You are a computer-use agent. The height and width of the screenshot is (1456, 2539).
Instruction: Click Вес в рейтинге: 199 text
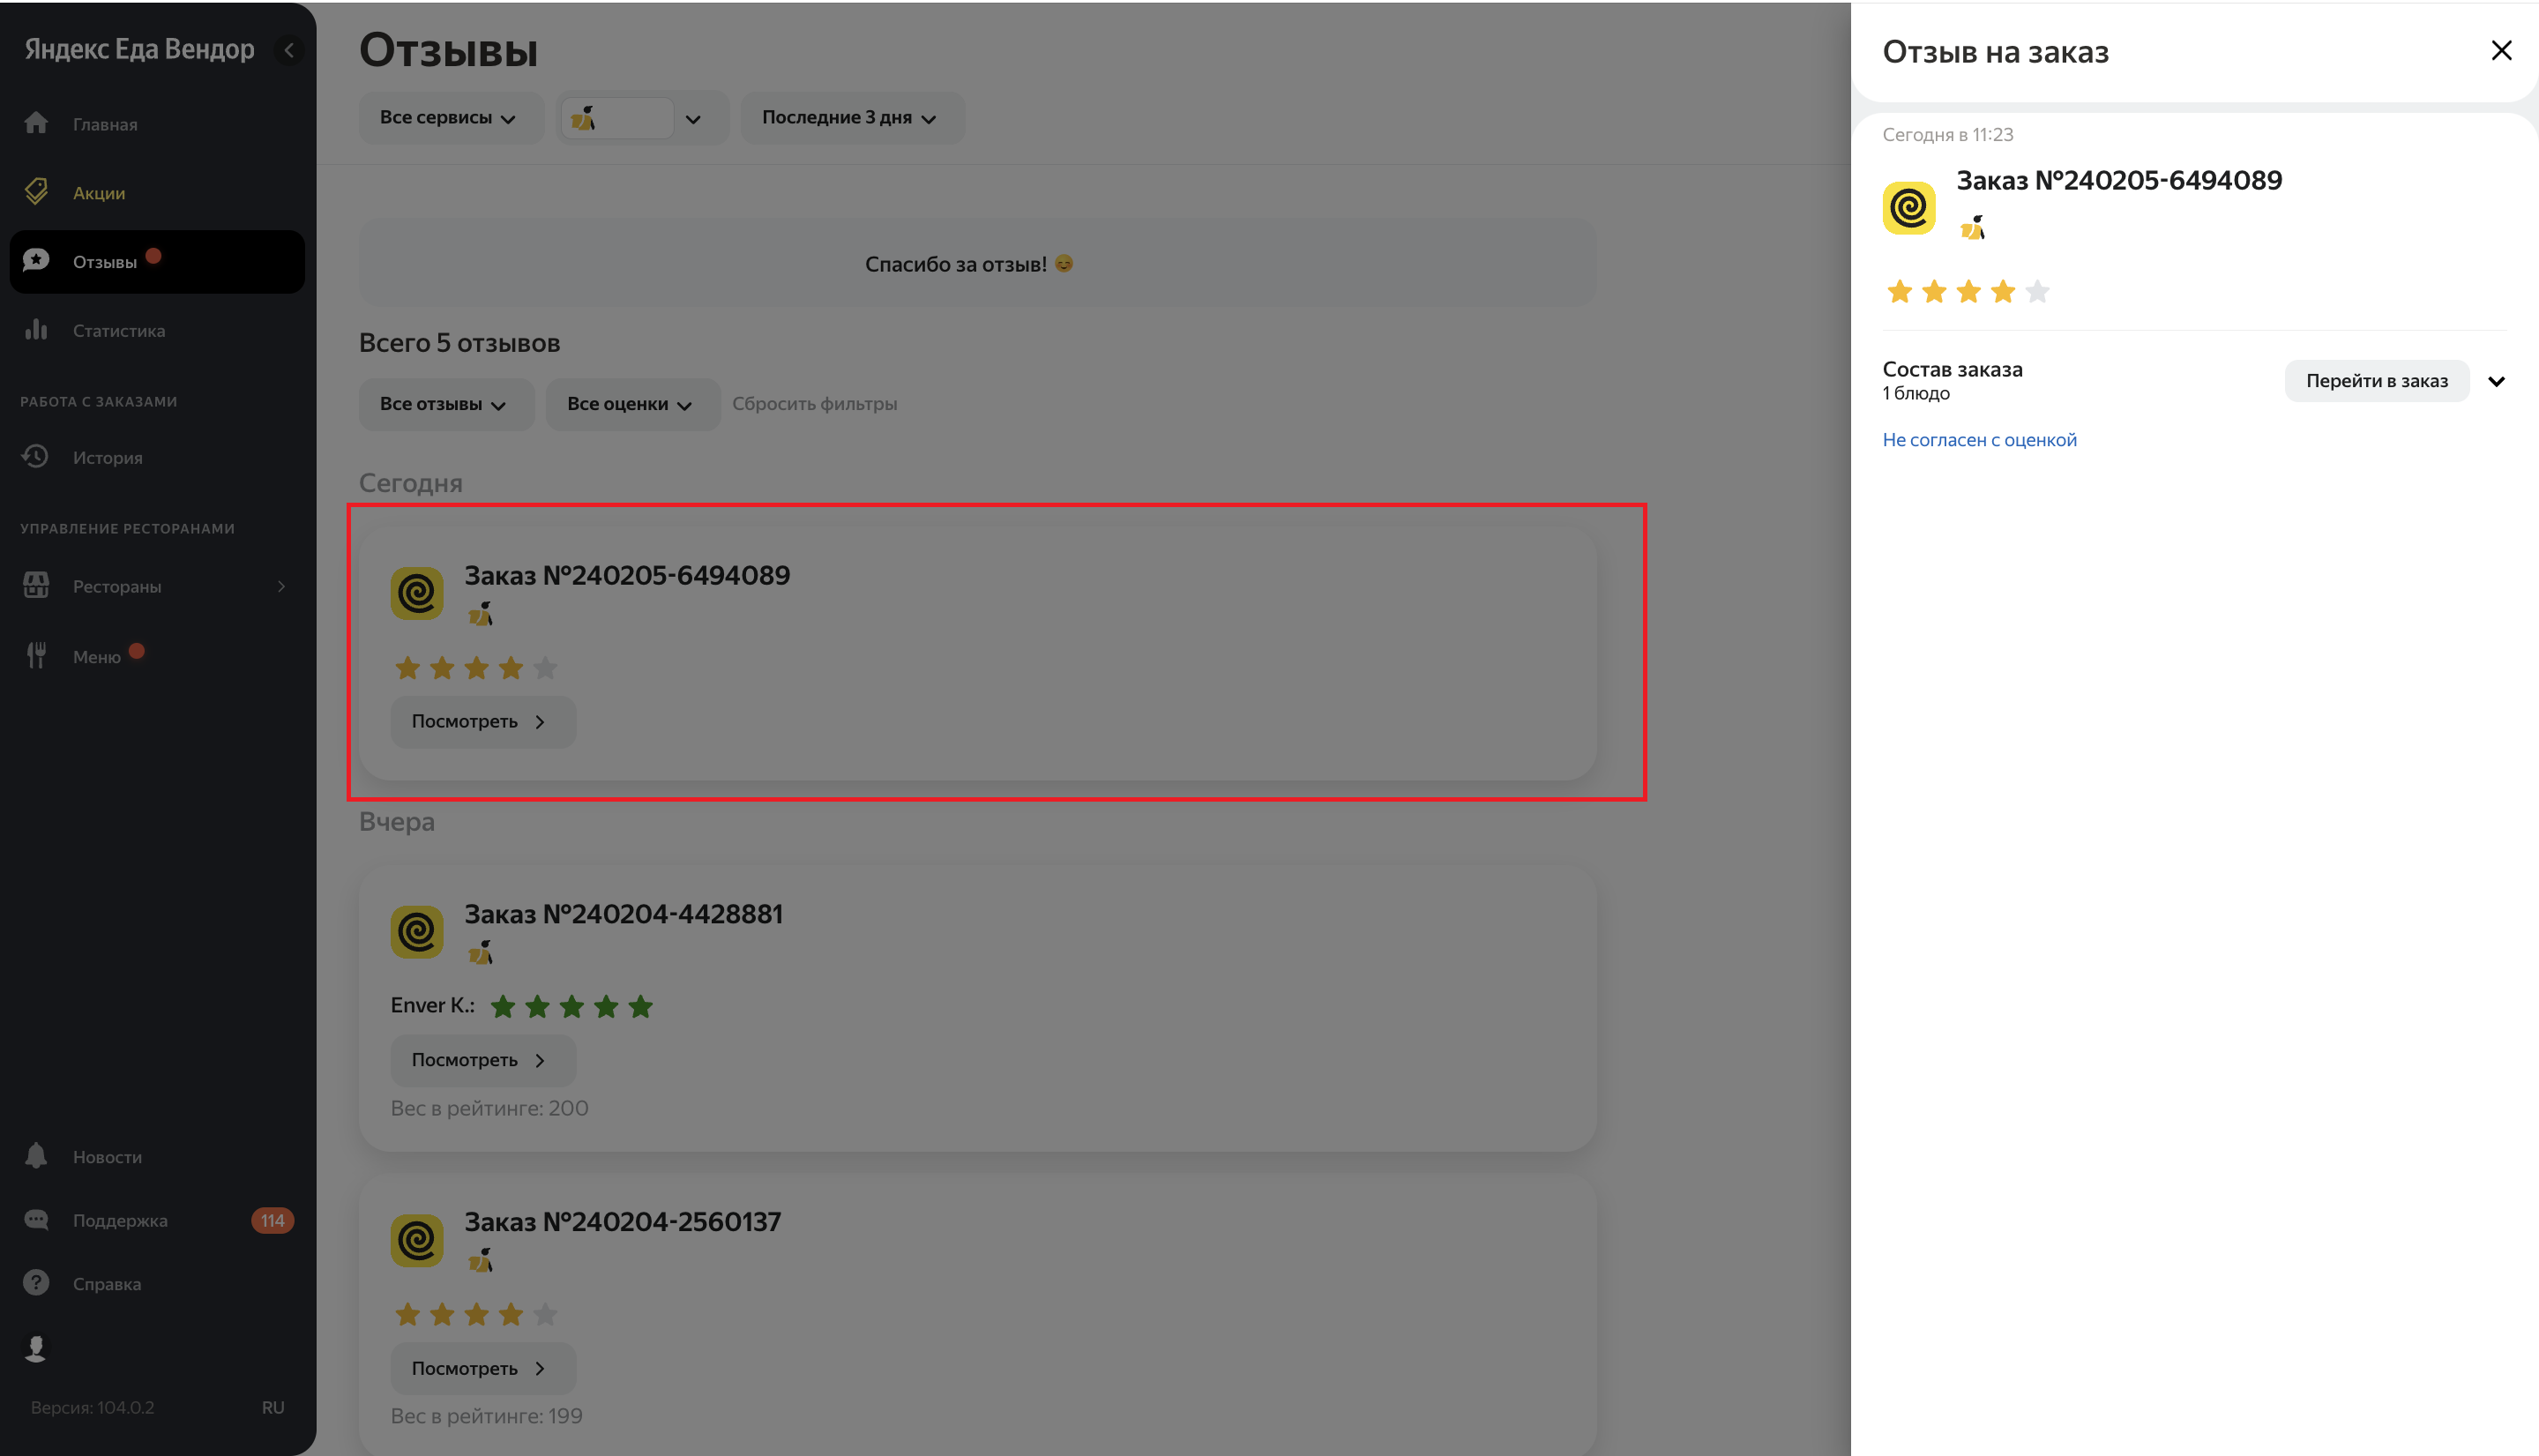(x=486, y=1416)
